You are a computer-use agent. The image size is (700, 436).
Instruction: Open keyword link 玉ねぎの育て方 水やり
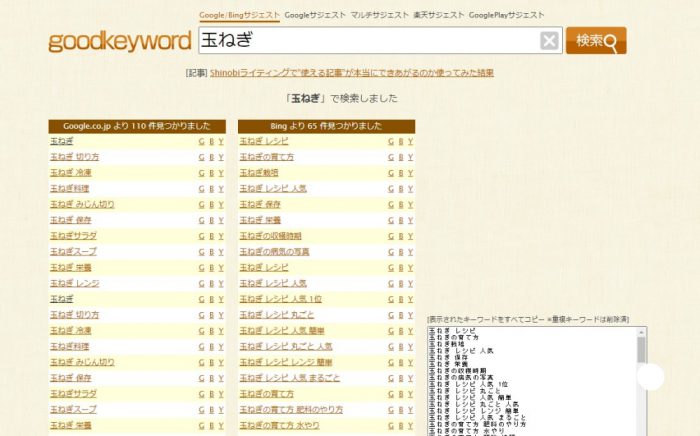279,425
